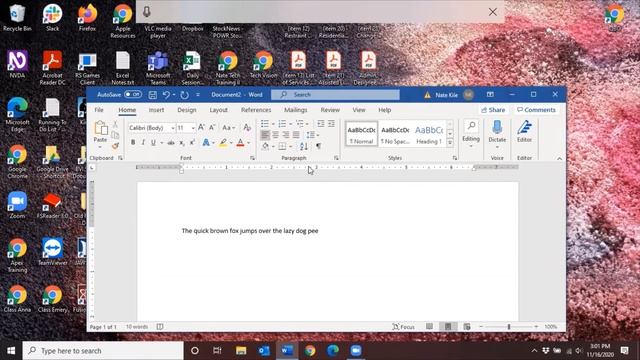Collapse the ribbon with chevron
640x360 pixels.
click(x=559, y=158)
